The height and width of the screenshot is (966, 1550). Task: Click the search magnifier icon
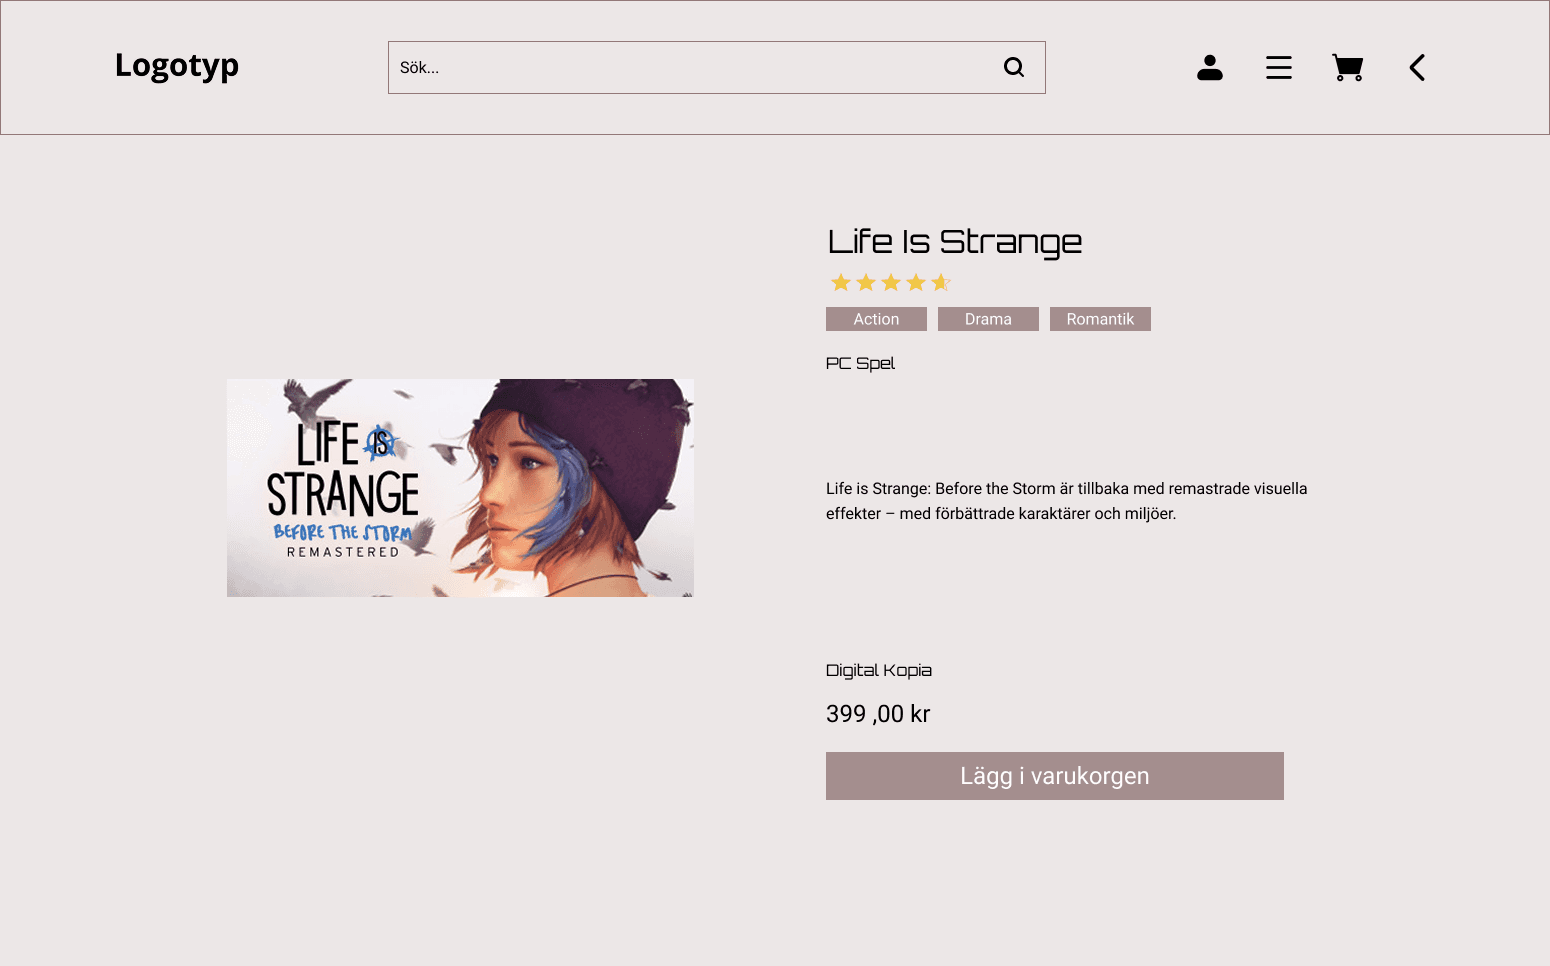(1014, 67)
